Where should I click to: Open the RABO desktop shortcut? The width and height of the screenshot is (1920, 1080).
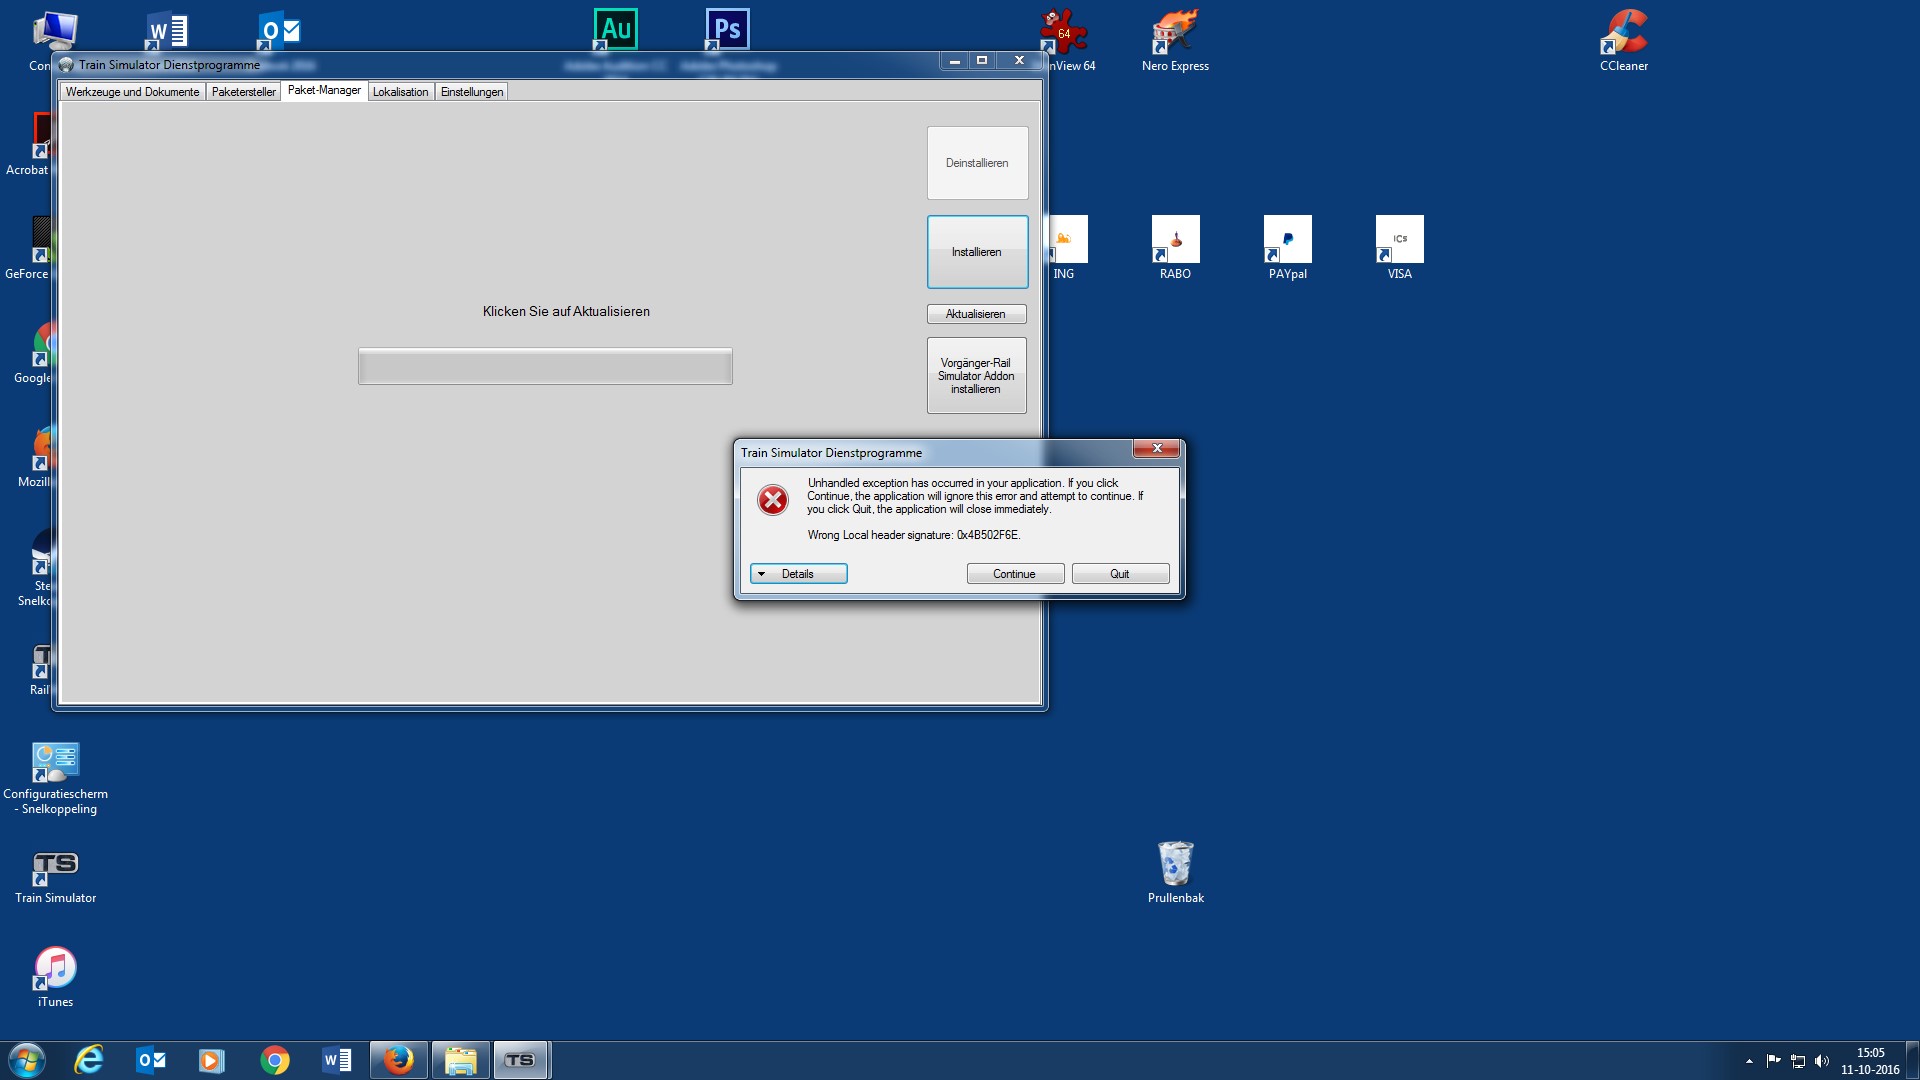click(1175, 241)
